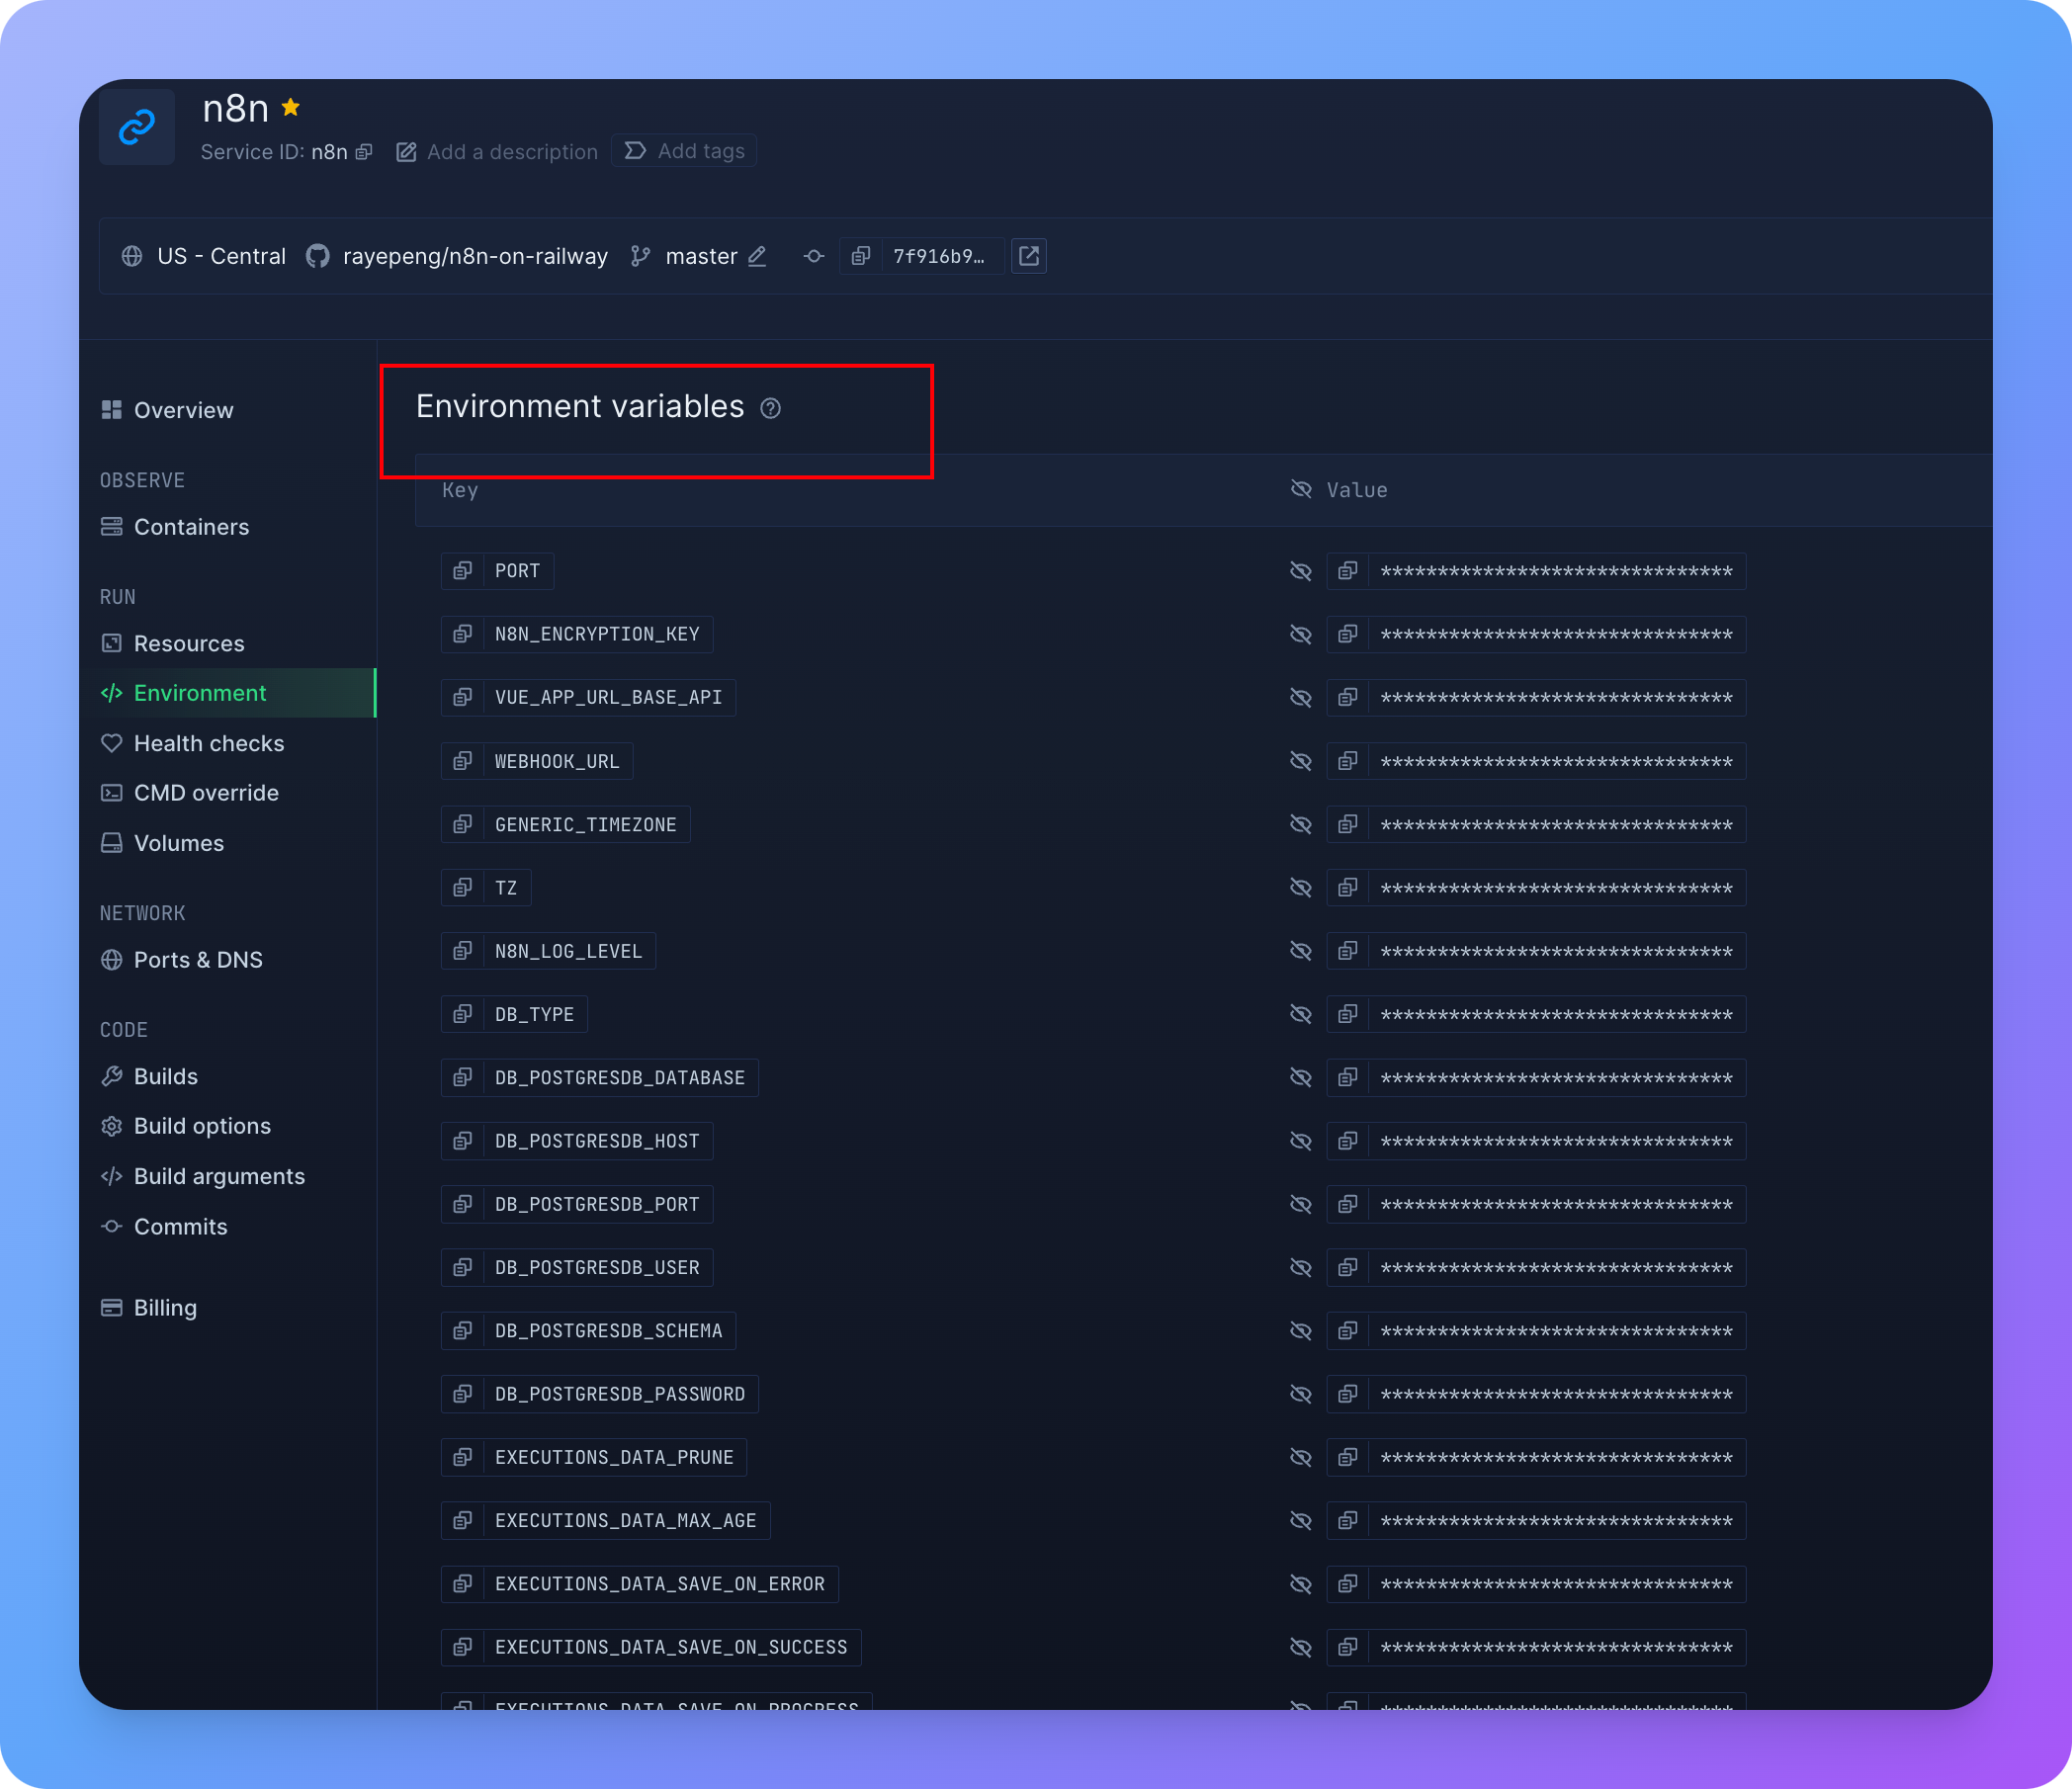Reveal the WEBHOOK_URL value
The width and height of the screenshot is (2072, 1789).
tap(1300, 761)
